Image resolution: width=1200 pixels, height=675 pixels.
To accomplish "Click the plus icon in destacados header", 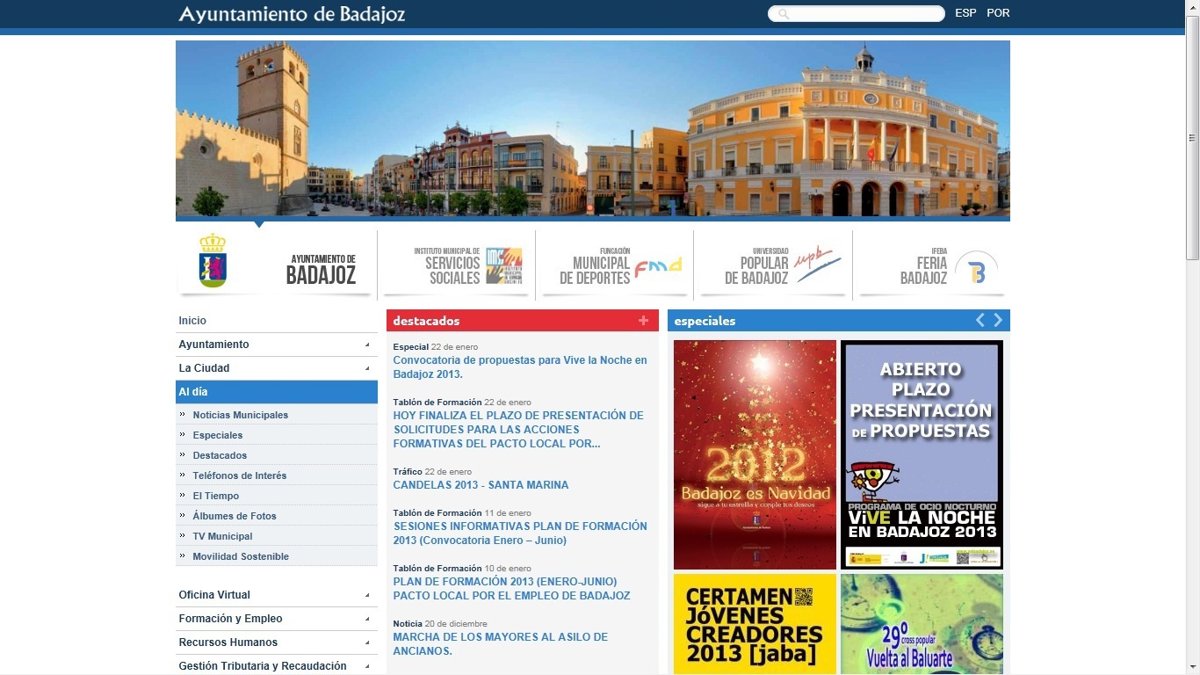I will click(643, 321).
